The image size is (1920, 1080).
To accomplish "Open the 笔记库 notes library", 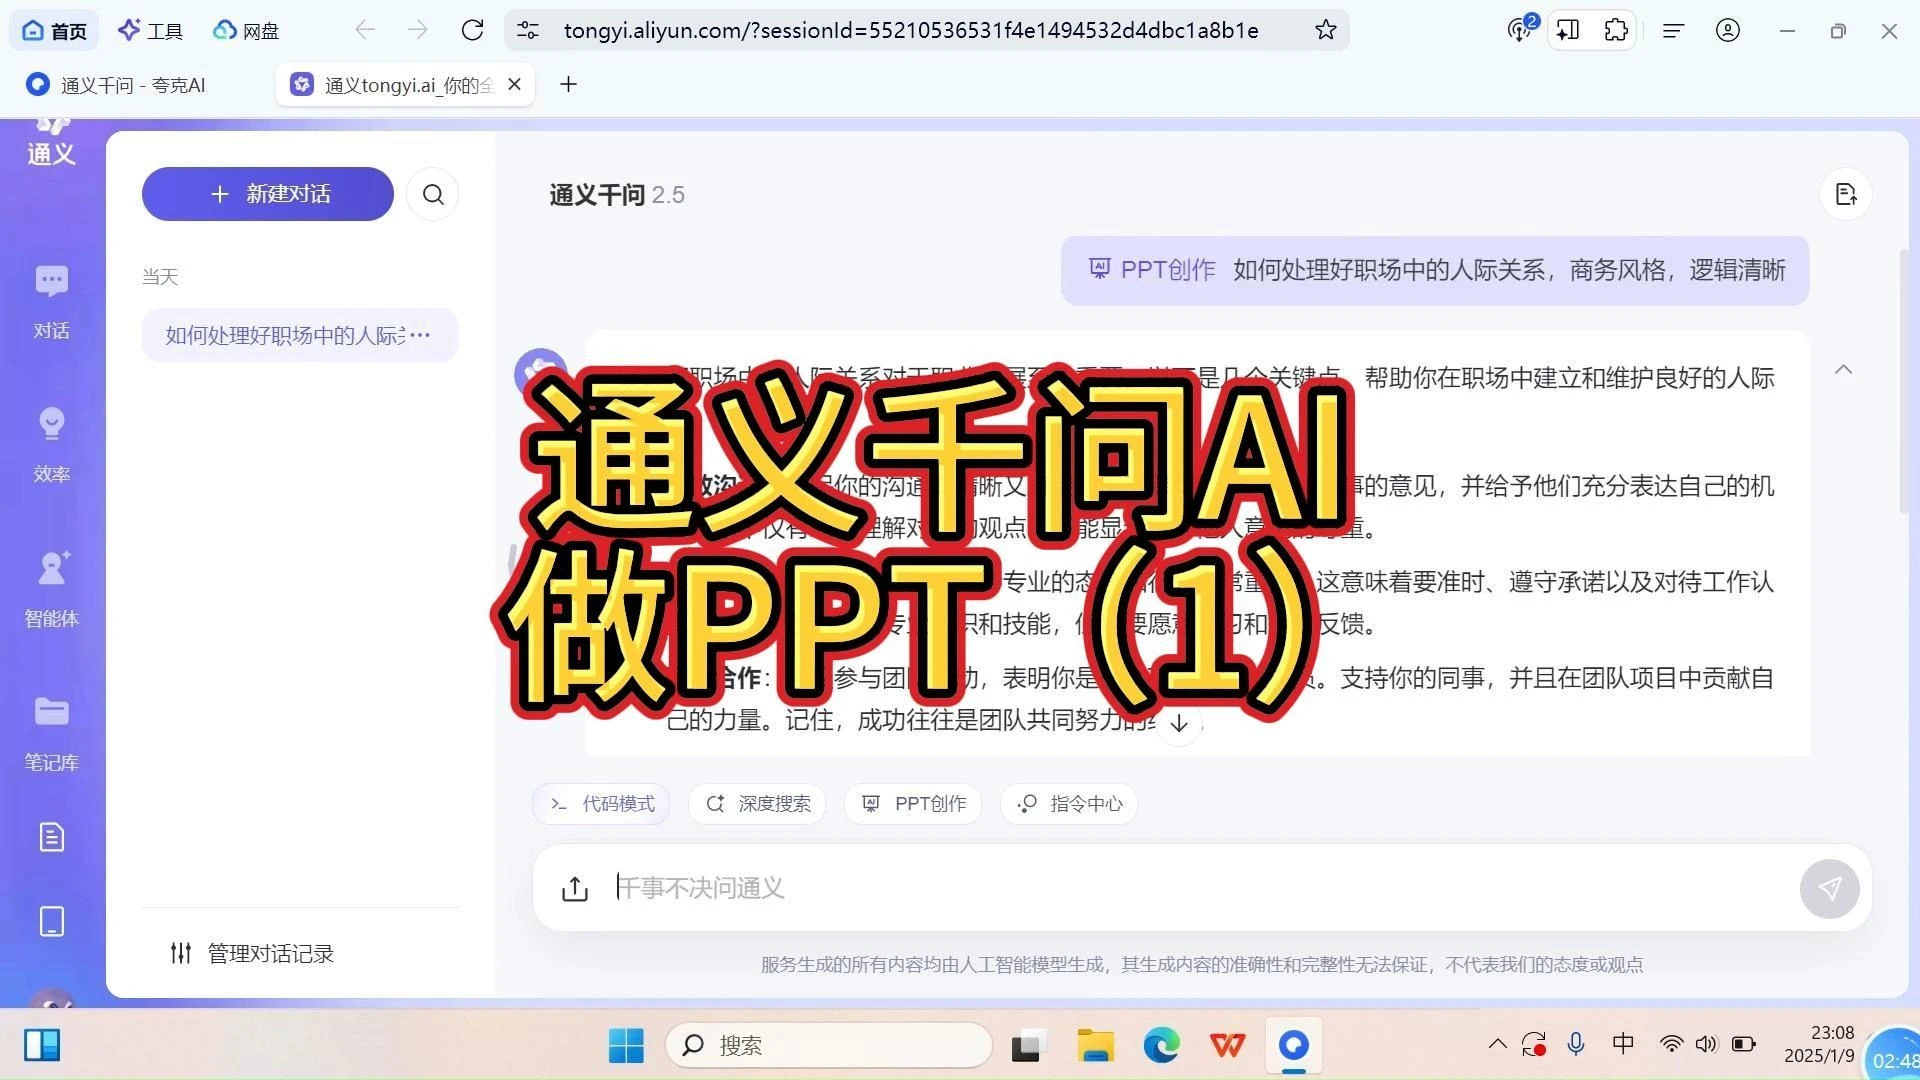I will (51, 734).
